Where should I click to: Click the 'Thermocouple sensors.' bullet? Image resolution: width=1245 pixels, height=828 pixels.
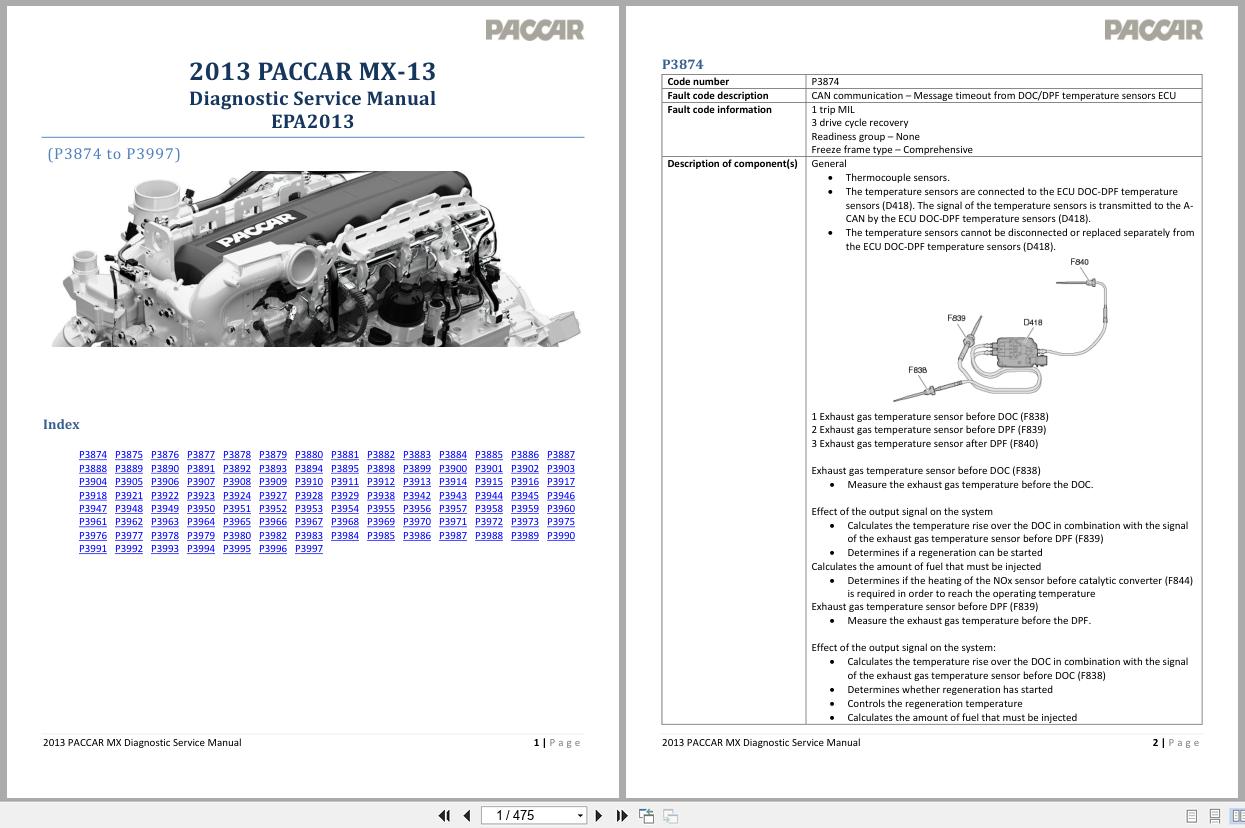click(x=897, y=178)
